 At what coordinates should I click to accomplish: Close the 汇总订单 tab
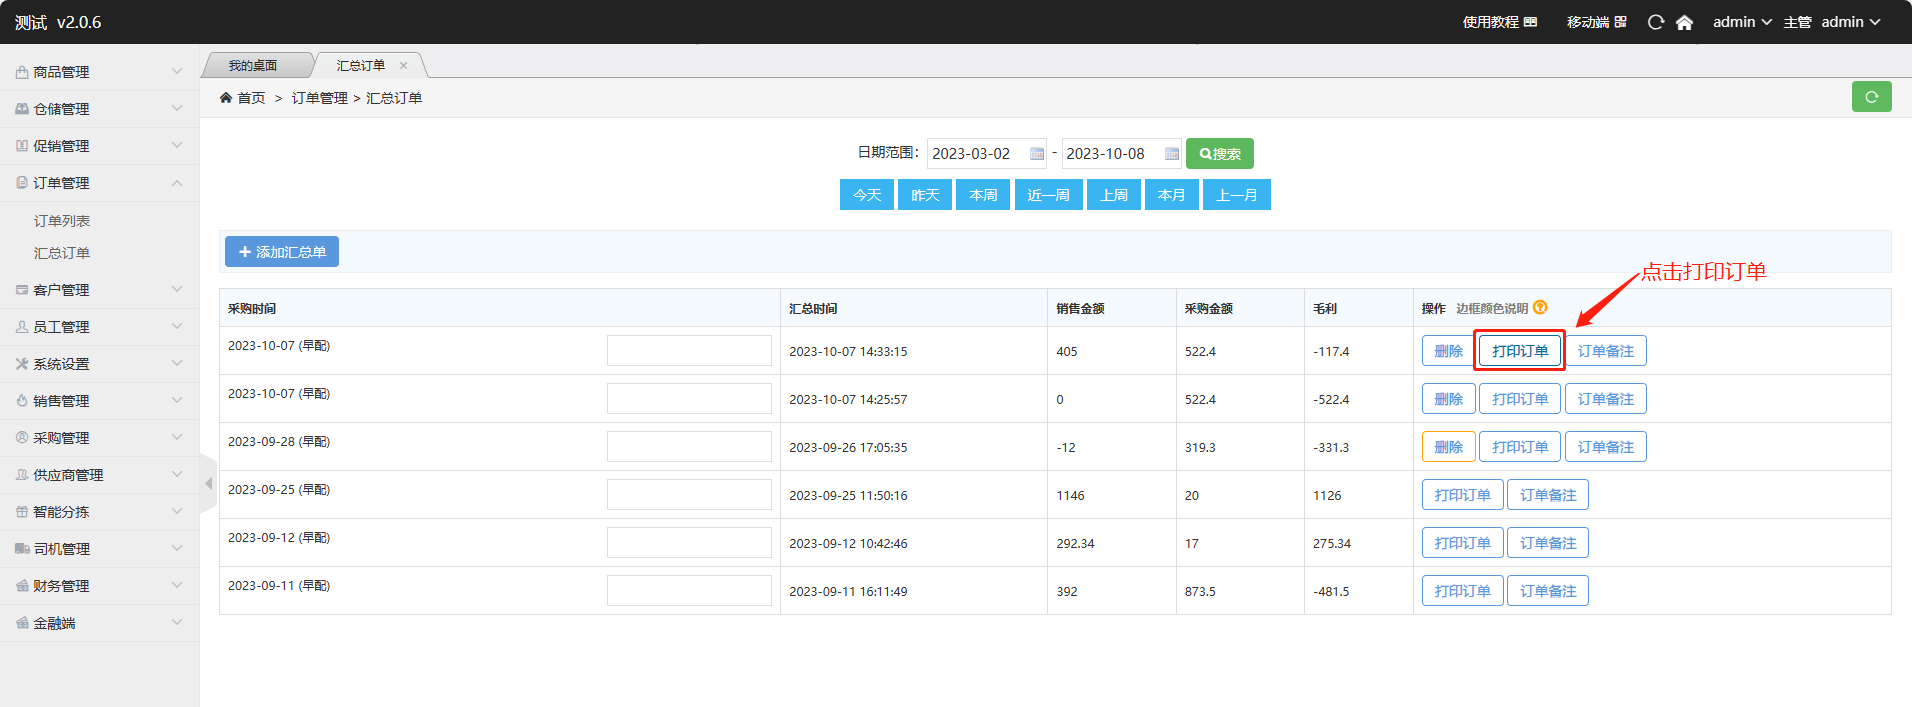click(404, 66)
